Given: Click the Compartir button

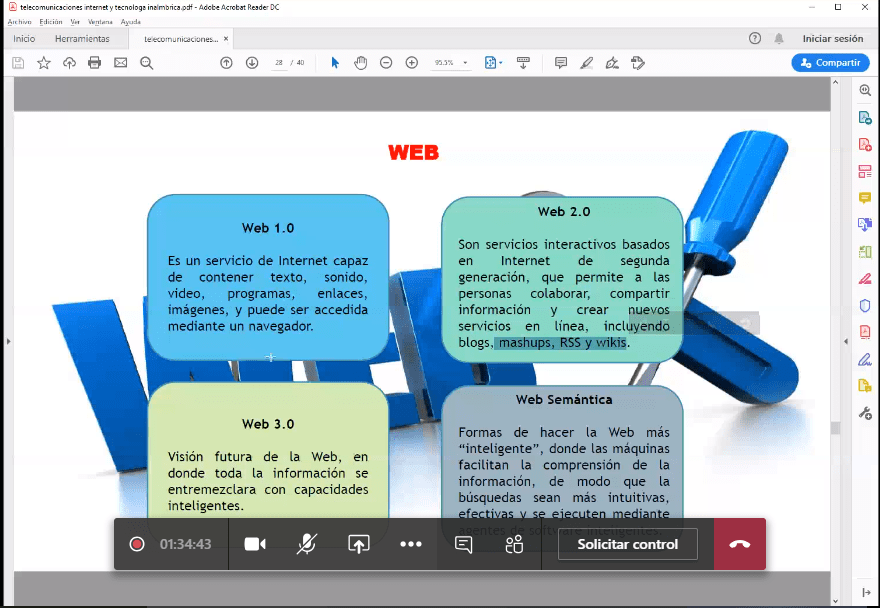Looking at the screenshot, I should pyautogui.click(x=830, y=62).
